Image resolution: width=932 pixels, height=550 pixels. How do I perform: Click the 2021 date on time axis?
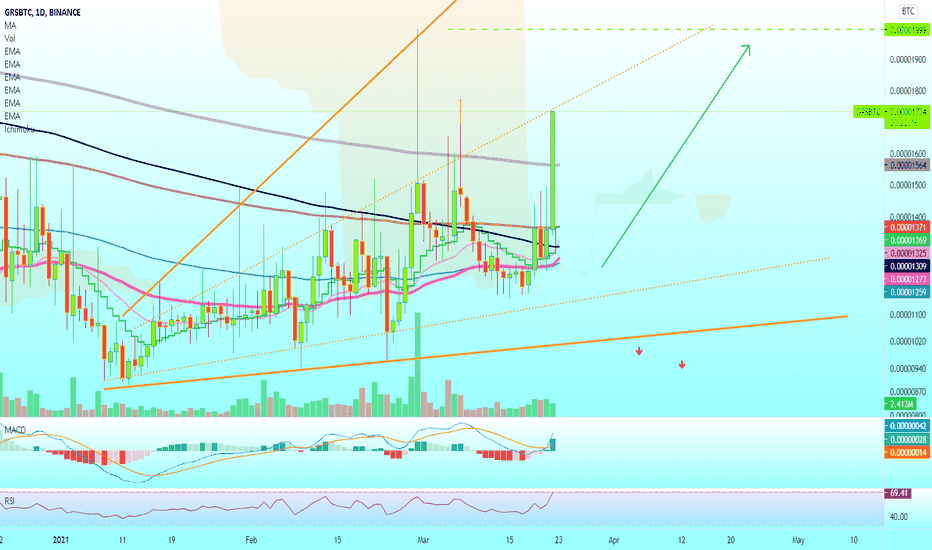[61, 540]
